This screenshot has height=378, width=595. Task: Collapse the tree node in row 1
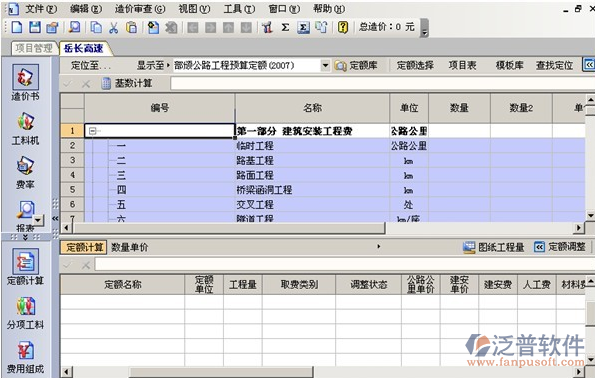[x=92, y=131]
